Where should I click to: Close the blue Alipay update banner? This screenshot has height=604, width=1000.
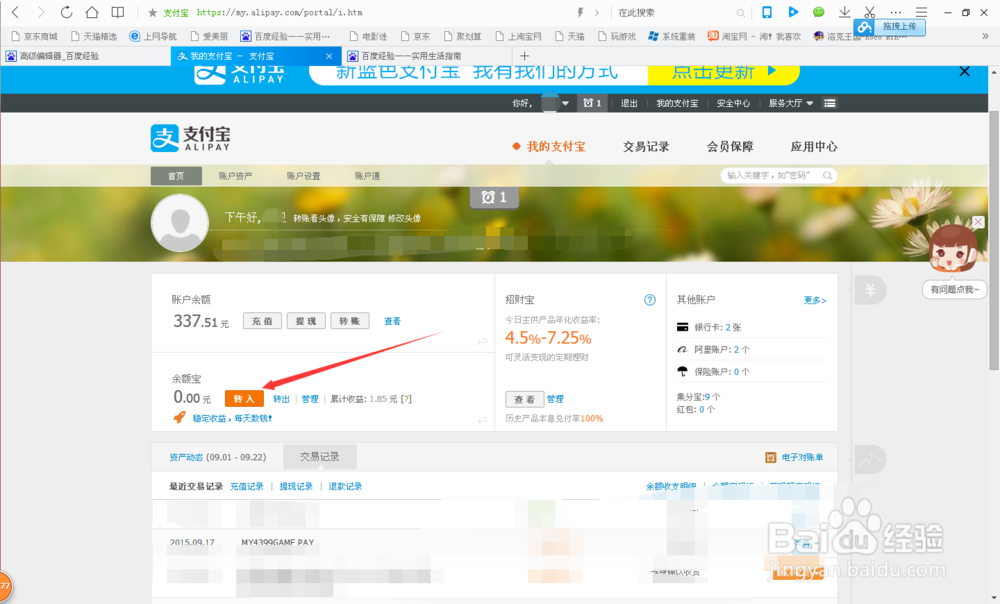coord(964,71)
